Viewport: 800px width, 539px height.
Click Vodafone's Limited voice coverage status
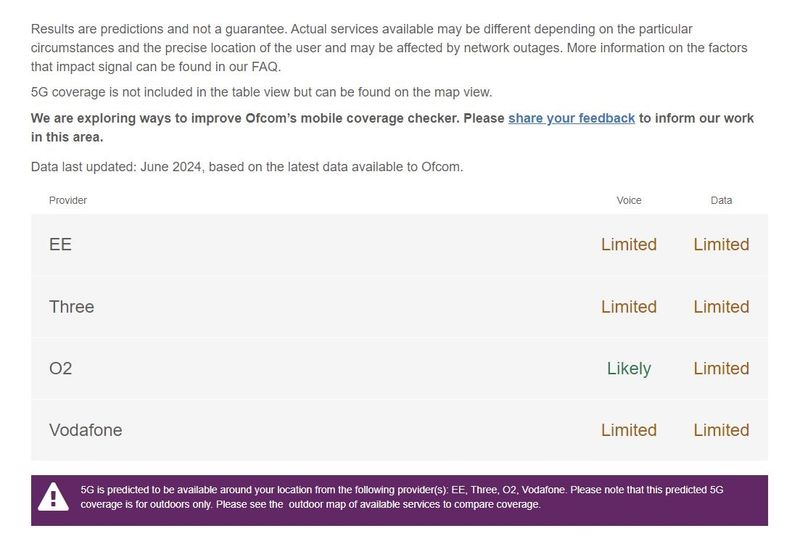[628, 431]
